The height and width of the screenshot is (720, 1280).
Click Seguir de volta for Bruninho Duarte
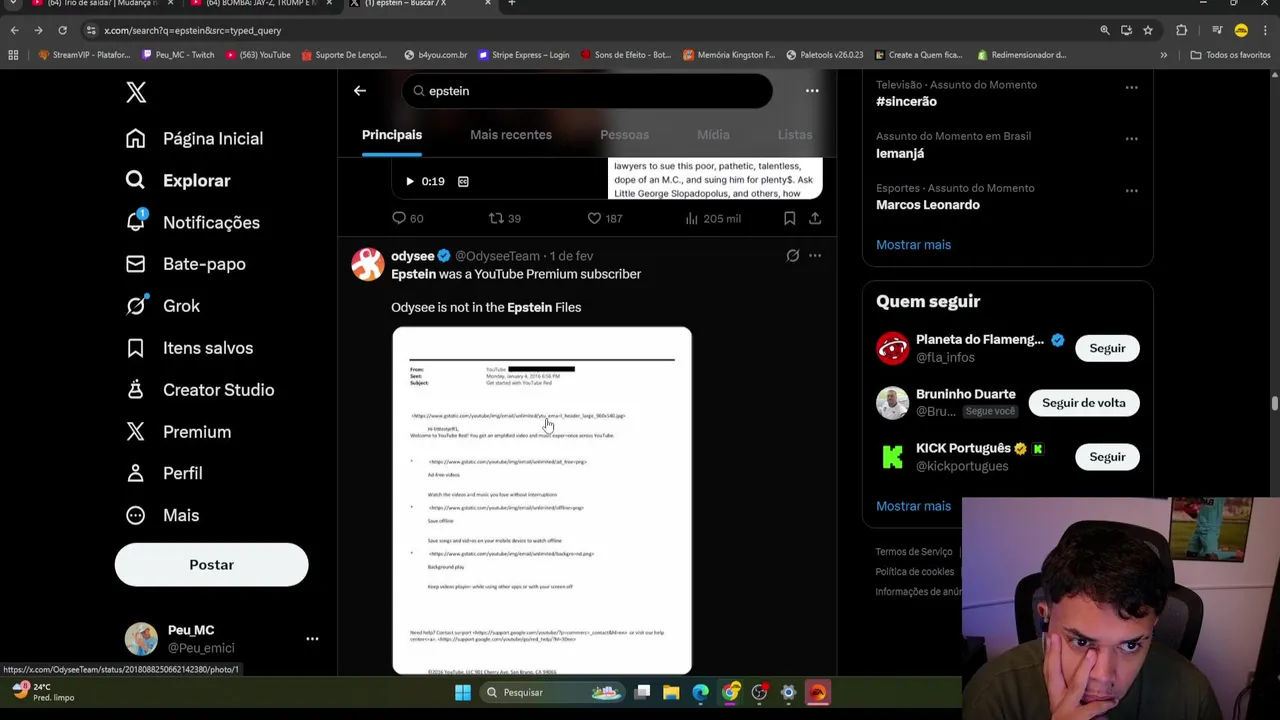coord(1084,403)
